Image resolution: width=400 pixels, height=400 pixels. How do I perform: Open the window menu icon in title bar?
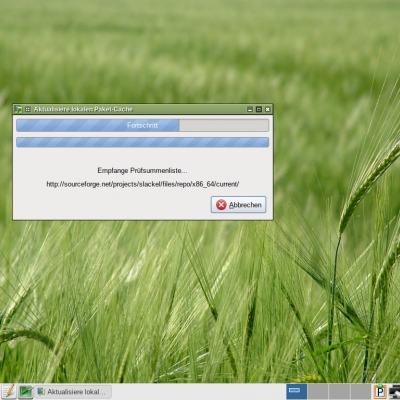(18, 109)
